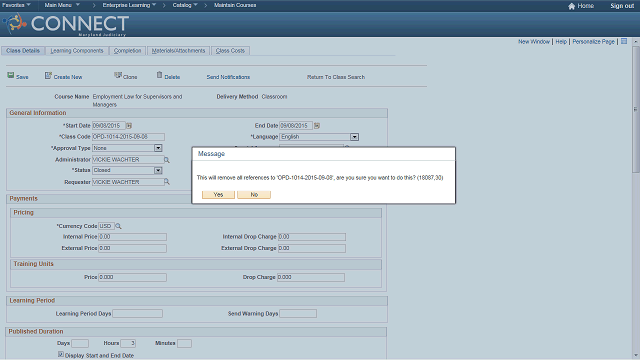The height and width of the screenshot is (360, 640).
Task: Click the Delete trash icon
Action: click(x=160, y=75)
